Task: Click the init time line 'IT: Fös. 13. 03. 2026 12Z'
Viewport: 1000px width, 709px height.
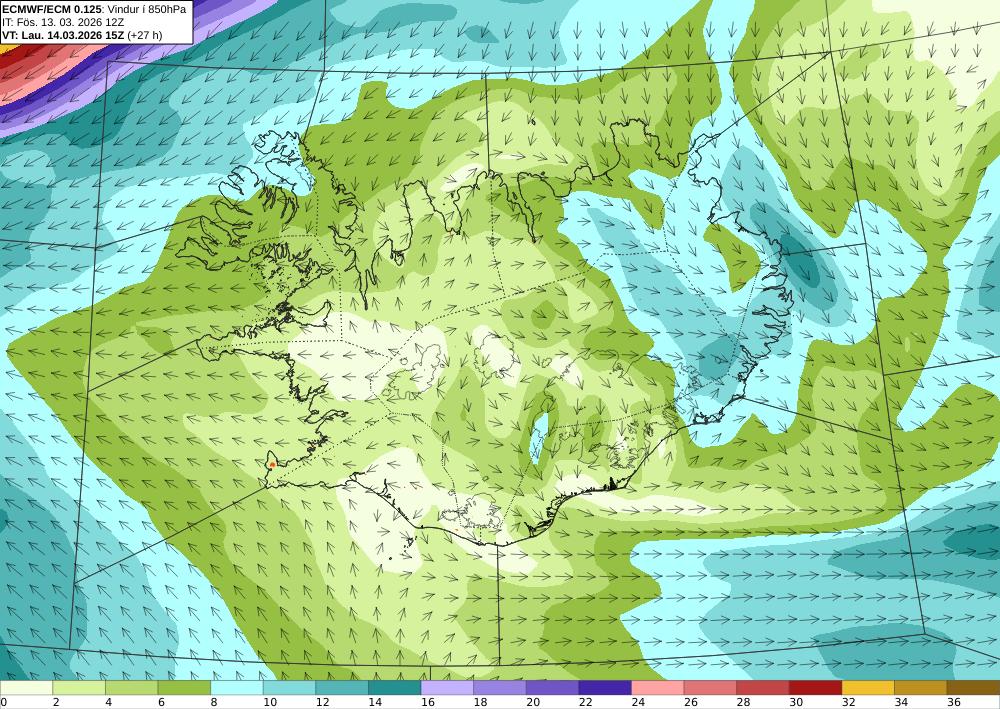Action: [63, 22]
